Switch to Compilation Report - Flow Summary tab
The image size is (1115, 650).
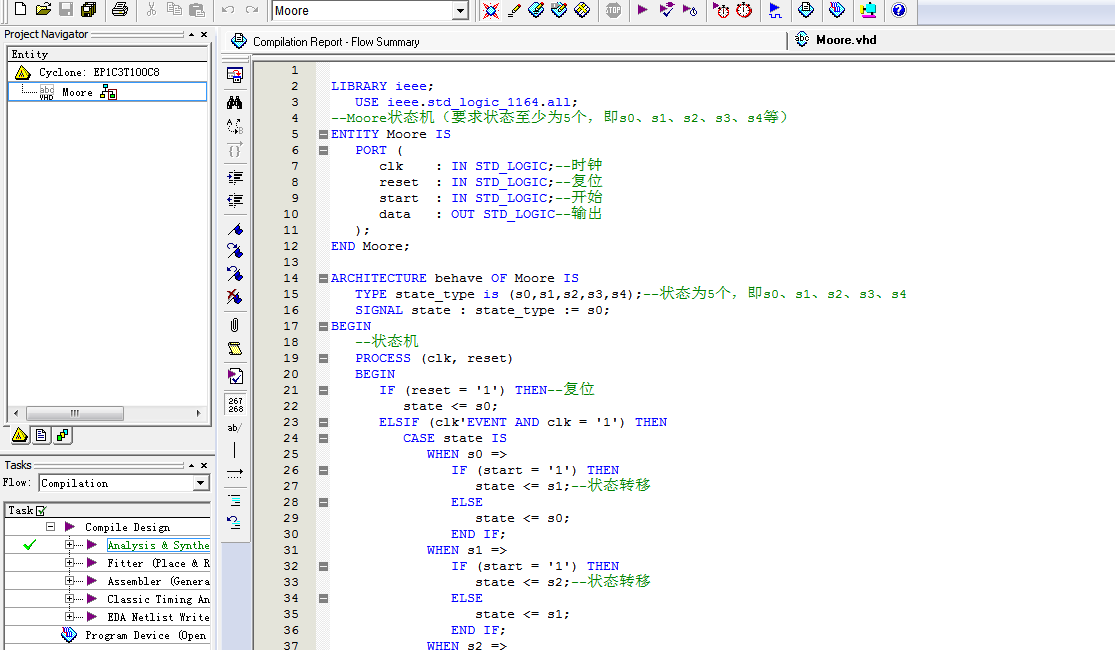335,42
